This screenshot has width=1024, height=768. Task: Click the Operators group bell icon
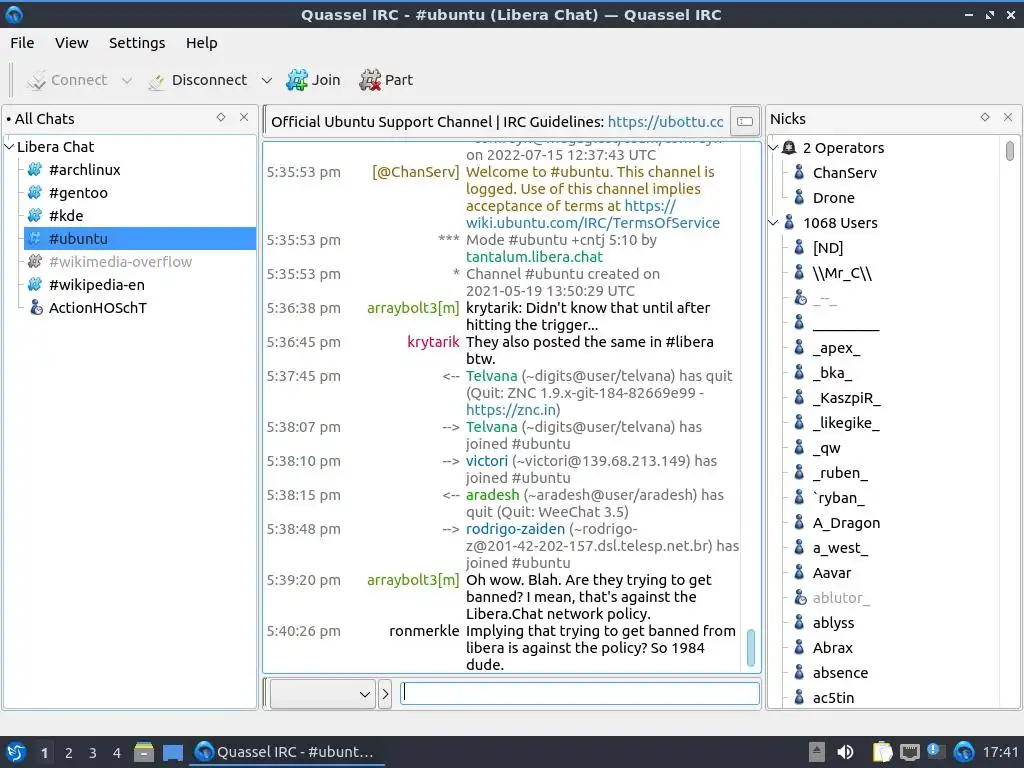789,148
